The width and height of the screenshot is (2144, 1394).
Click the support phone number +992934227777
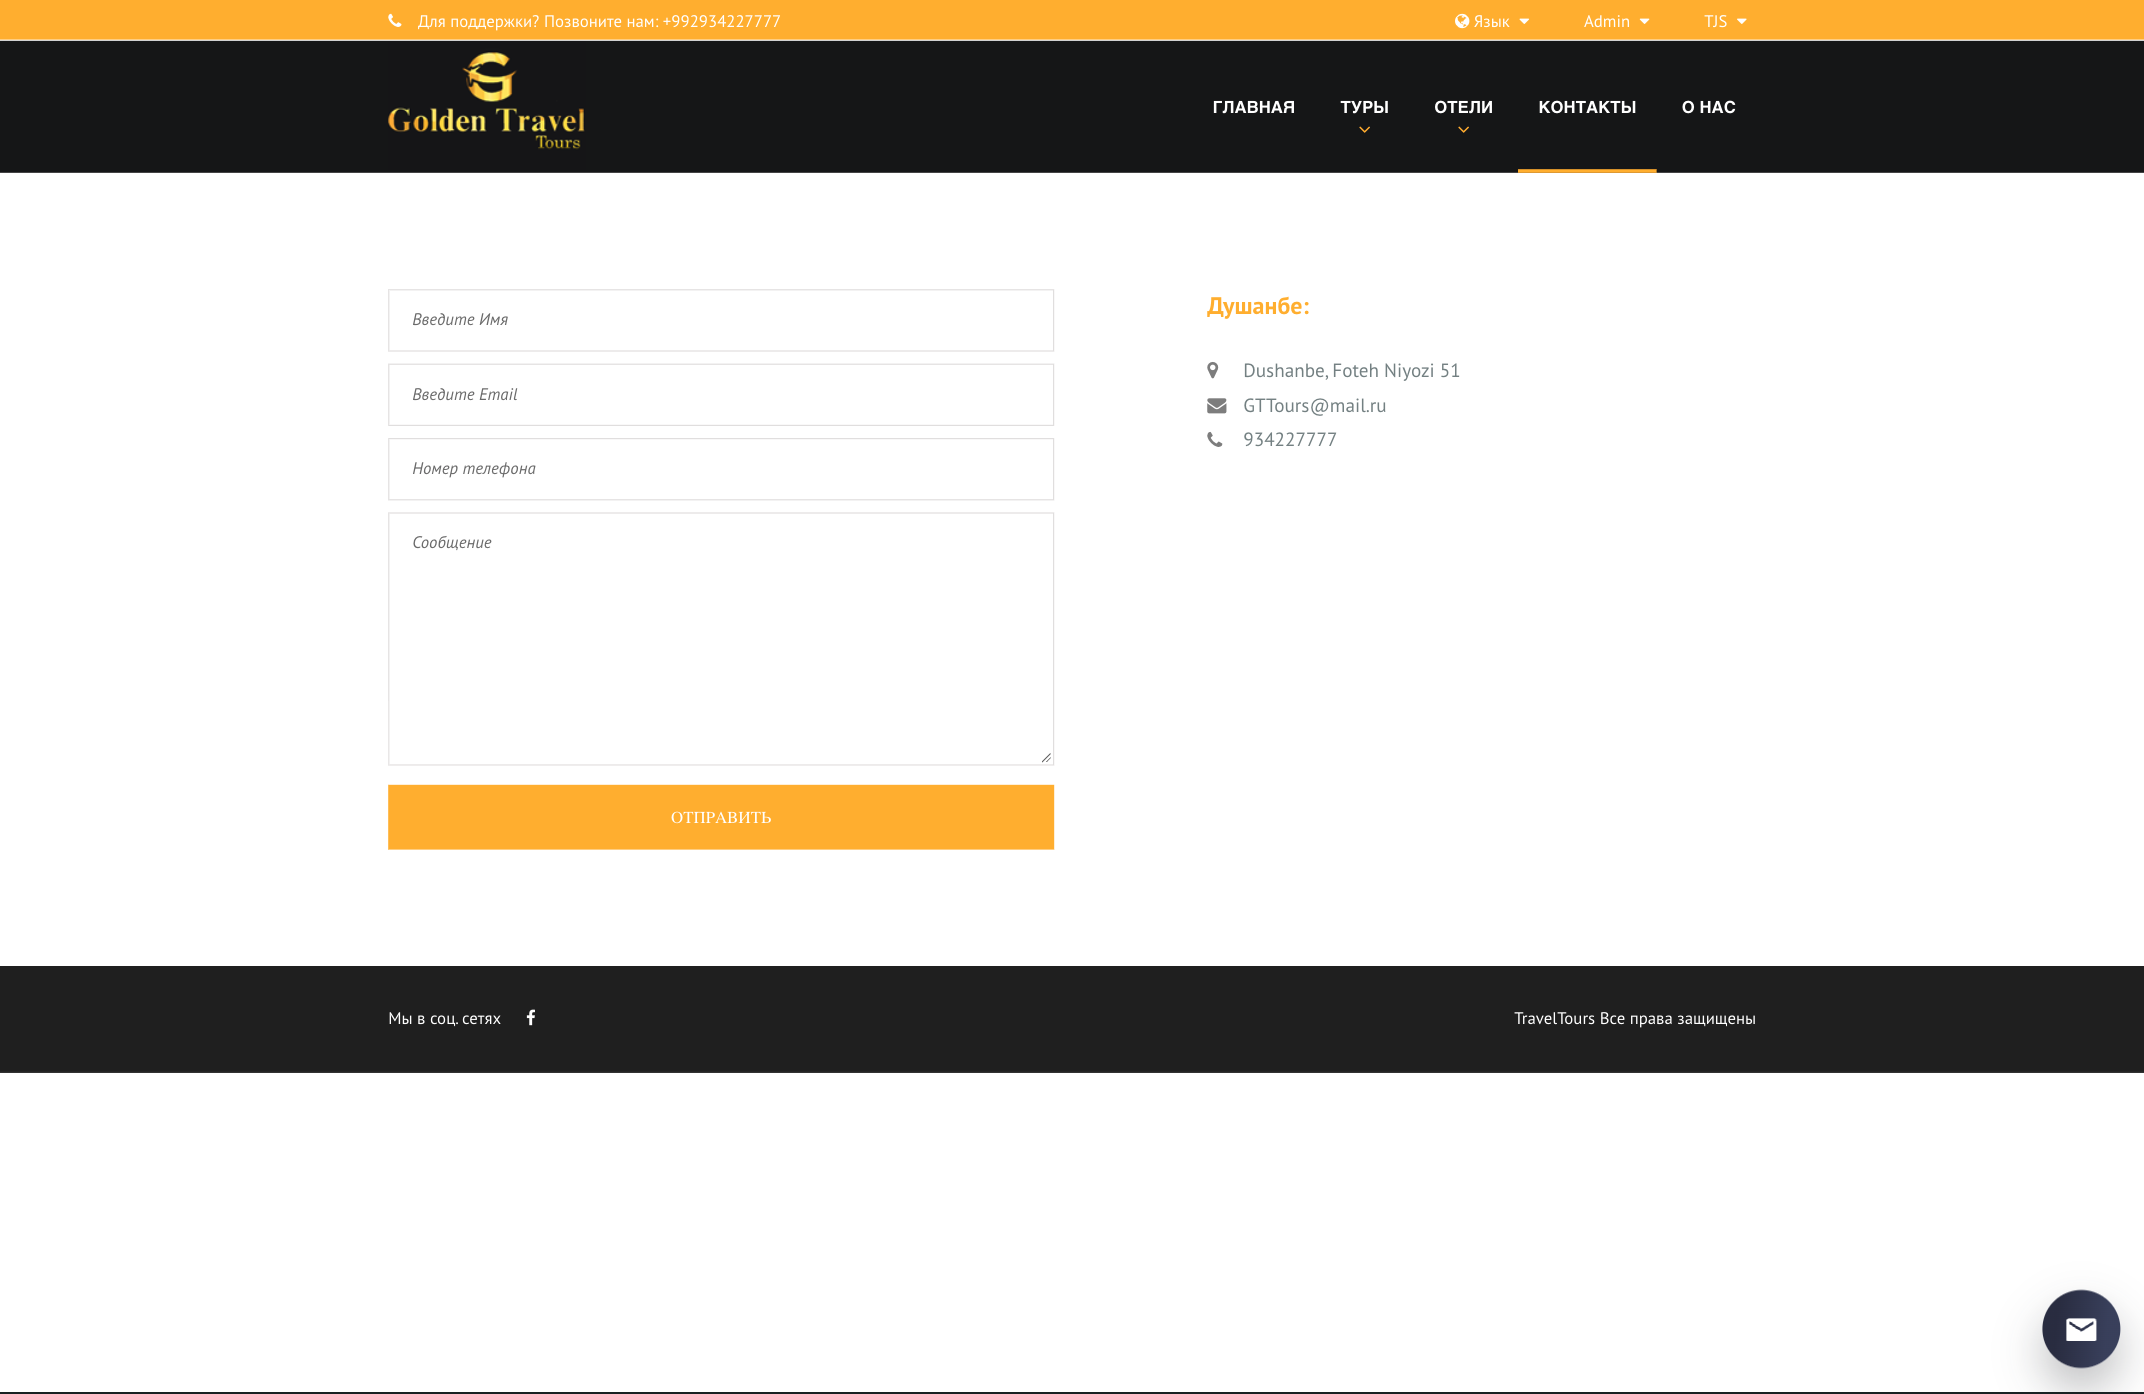[x=721, y=21]
